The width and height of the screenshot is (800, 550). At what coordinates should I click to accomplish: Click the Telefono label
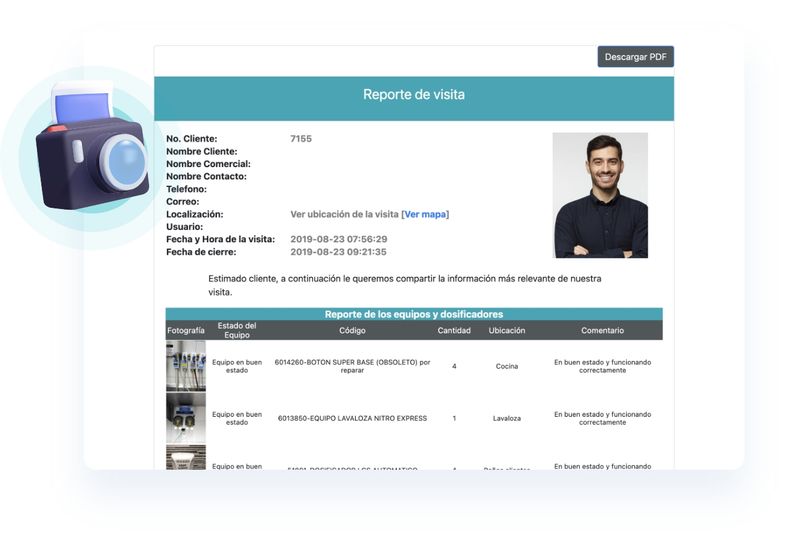186,189
